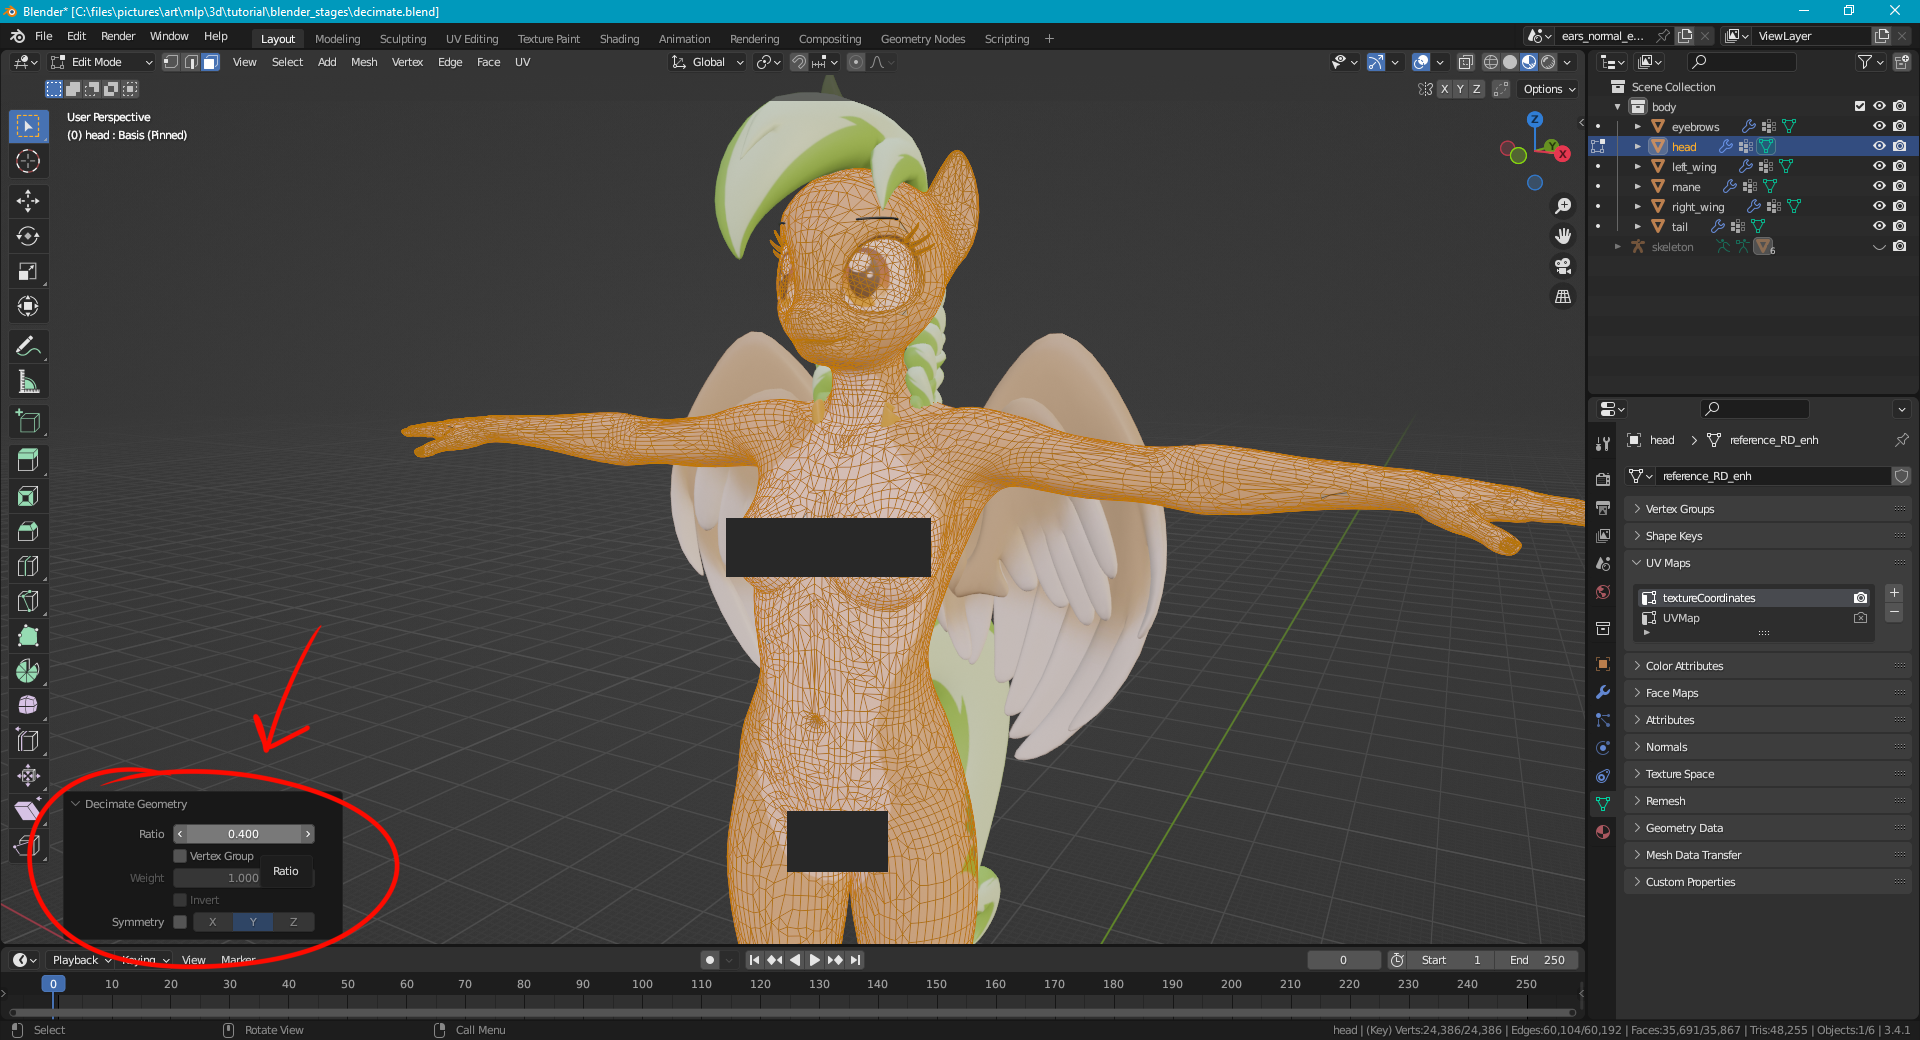Click the Weight value field

click(244, 878)
